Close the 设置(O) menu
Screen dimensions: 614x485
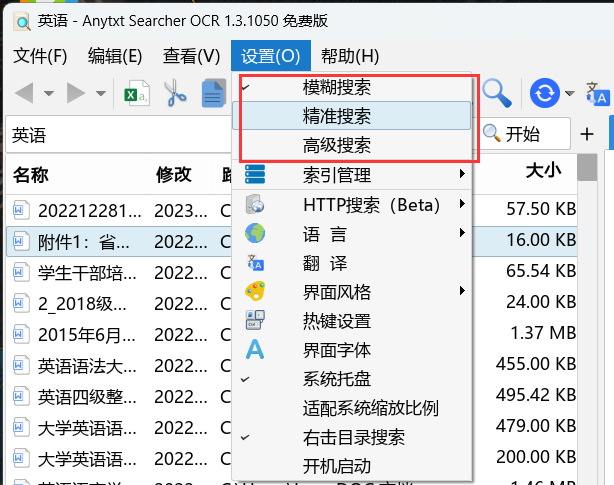271,56
